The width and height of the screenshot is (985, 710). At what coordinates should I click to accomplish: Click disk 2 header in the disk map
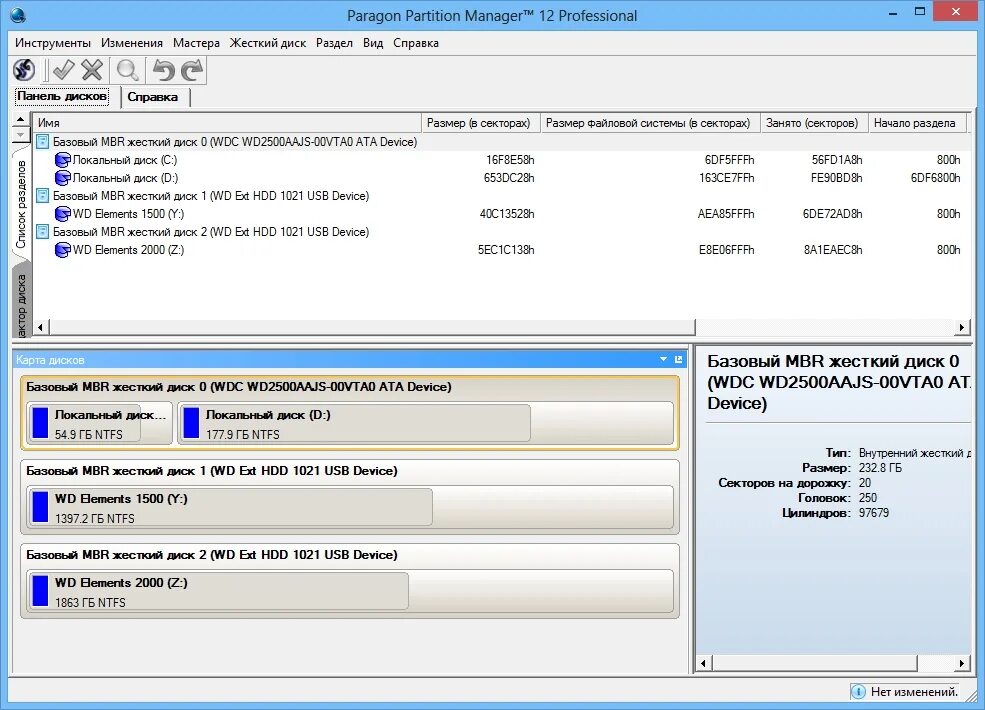pyautogui.click(x=212, y=555)
